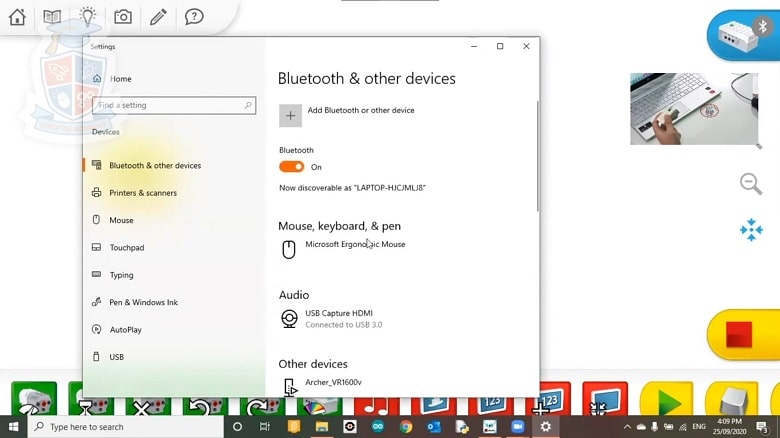The width and height of the screenshot is (780, 438).
Task: Click the Find a setting search field
Action: [174, 105]
